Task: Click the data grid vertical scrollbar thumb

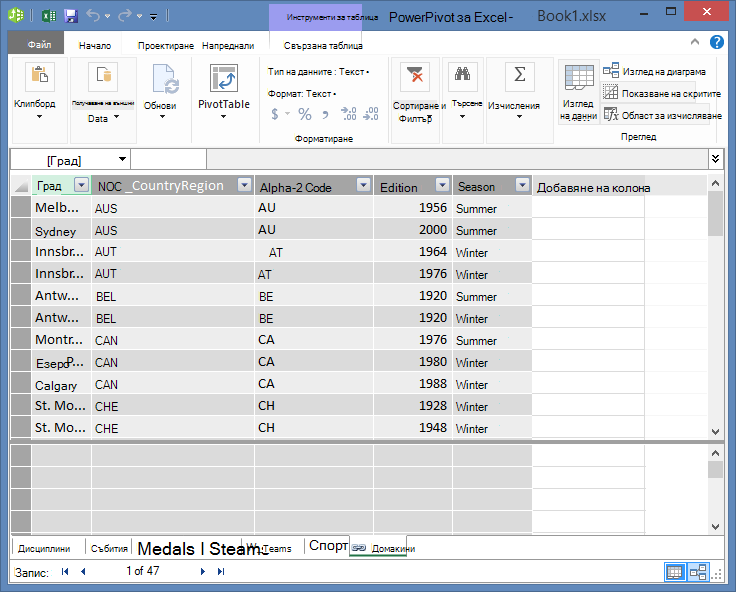Action: pos(715,214)
